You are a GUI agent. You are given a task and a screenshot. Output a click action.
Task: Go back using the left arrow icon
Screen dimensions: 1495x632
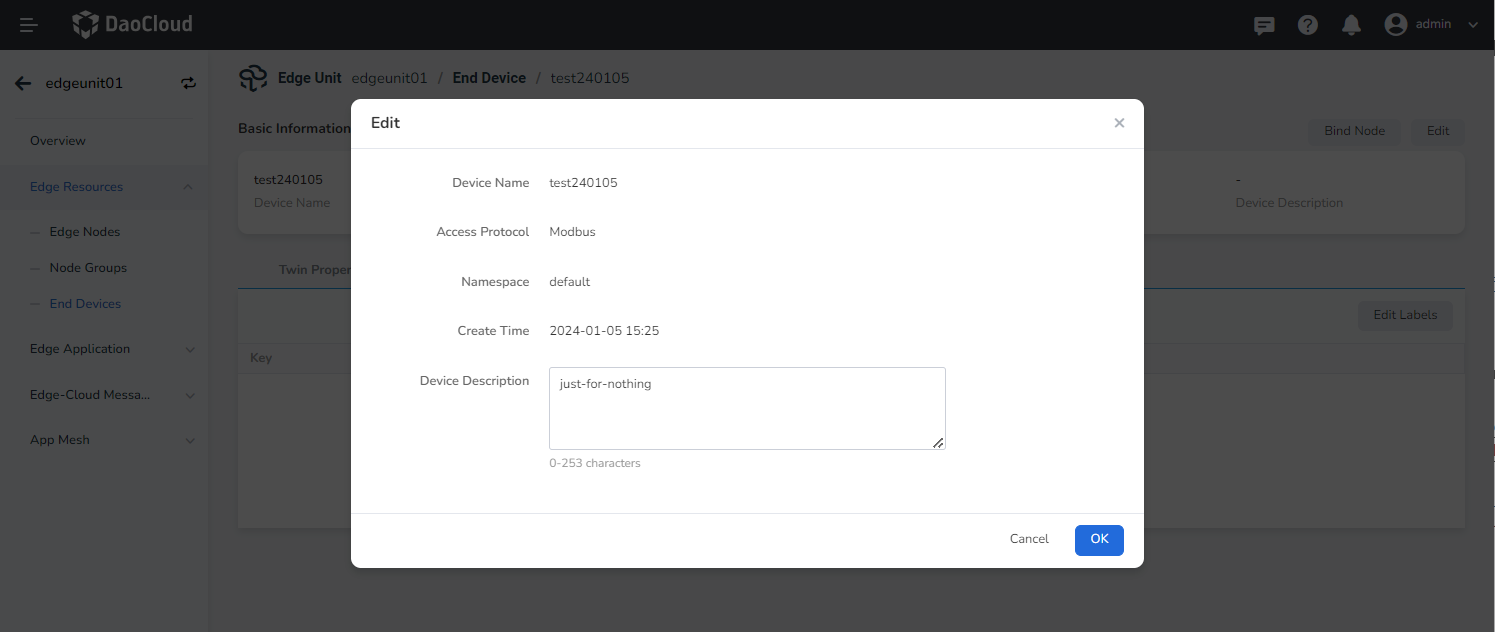coord(23,84)
